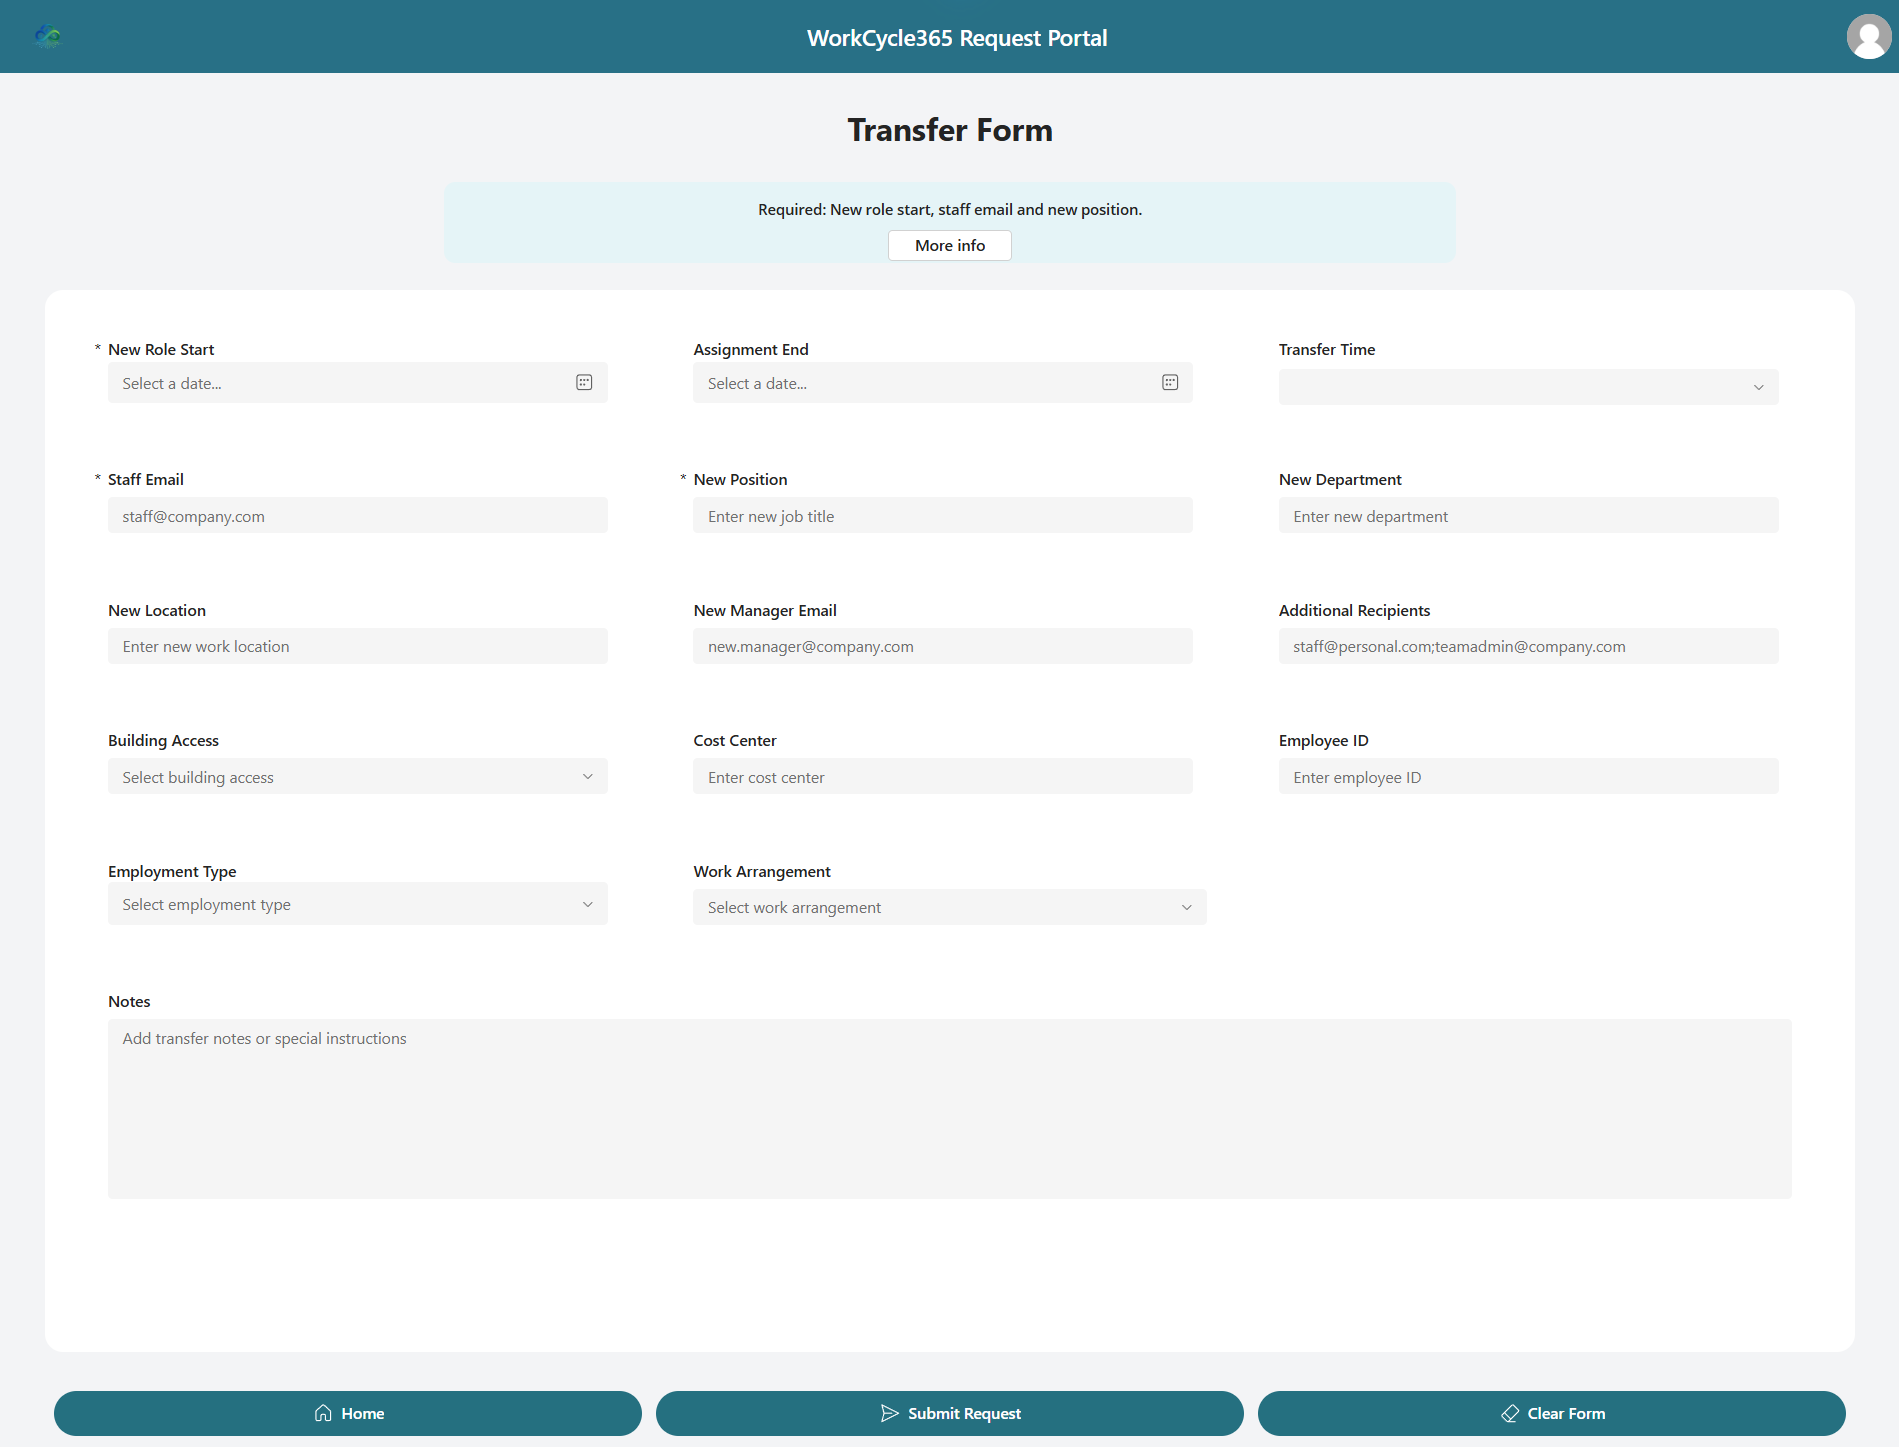The width and height of the screenshot is (1899, 1447).
Task: Click the required fields notice text
Action: 949,209
